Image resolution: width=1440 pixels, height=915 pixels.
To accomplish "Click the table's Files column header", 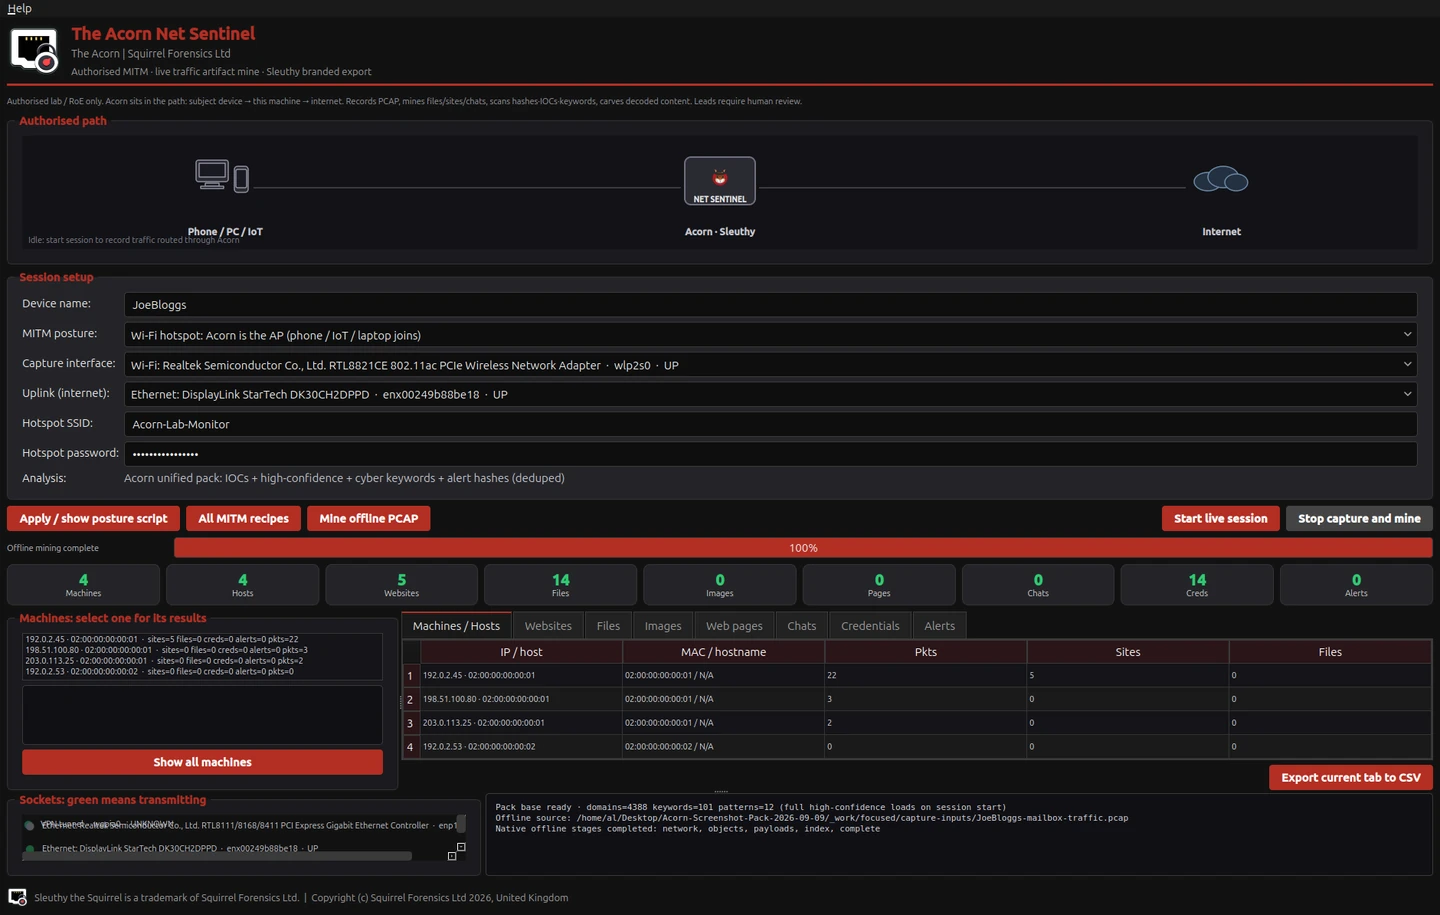I will pos(1330,652).
